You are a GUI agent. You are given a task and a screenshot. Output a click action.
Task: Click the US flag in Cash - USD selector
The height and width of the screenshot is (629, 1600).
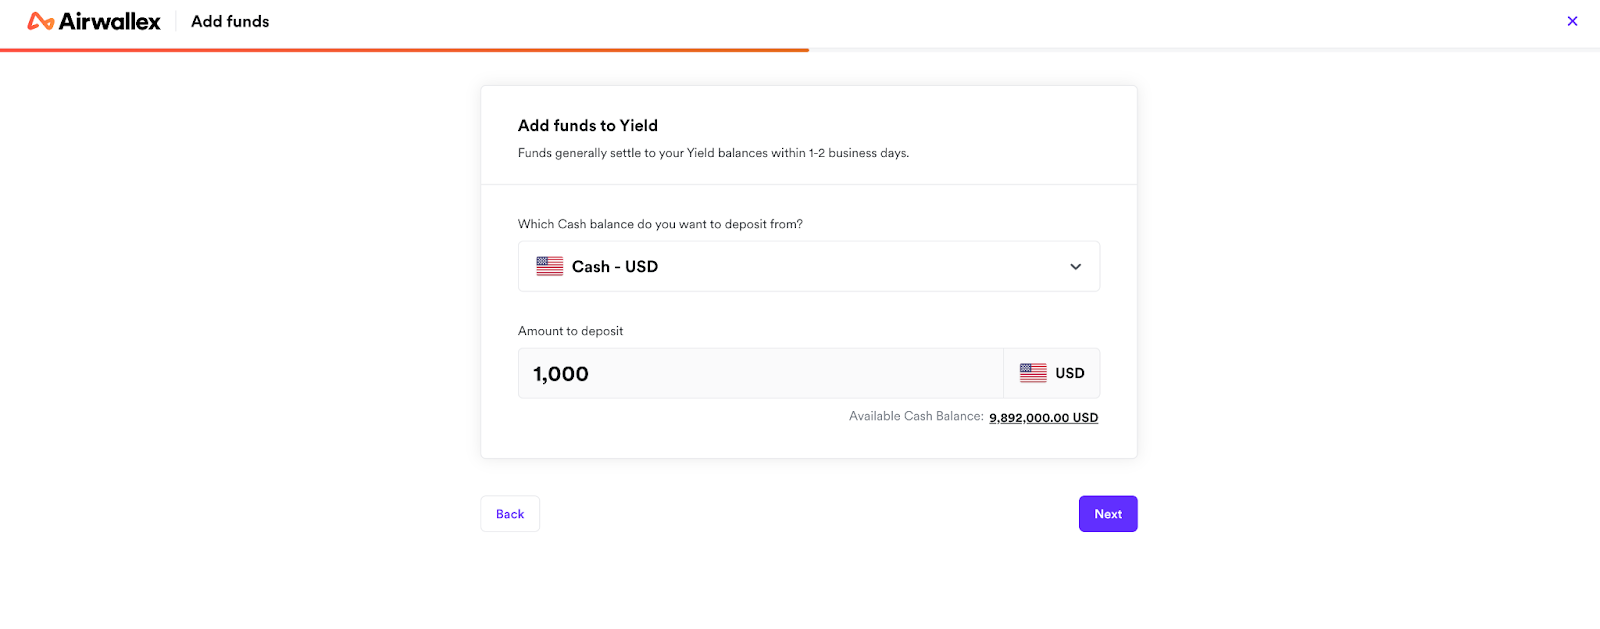click(x=550, y=266)
